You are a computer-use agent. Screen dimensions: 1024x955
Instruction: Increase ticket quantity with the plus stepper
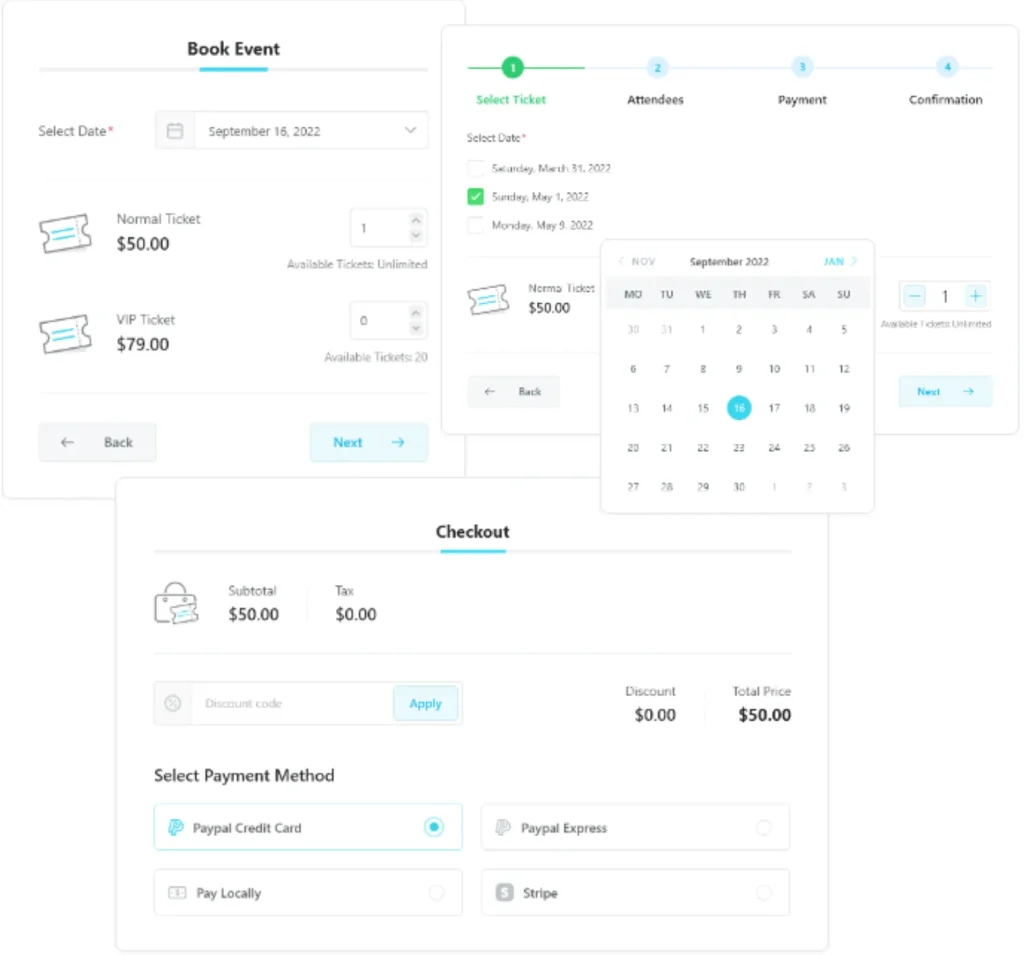point(975,296)
